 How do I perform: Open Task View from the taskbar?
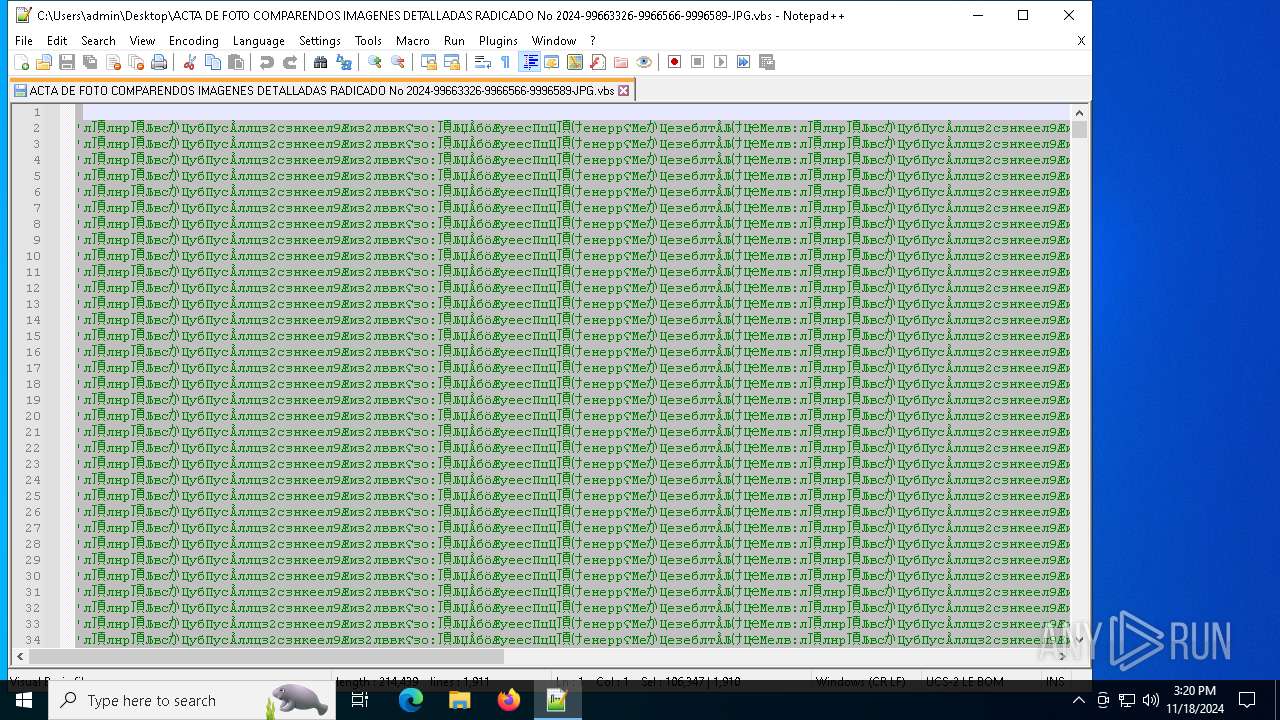360,700
